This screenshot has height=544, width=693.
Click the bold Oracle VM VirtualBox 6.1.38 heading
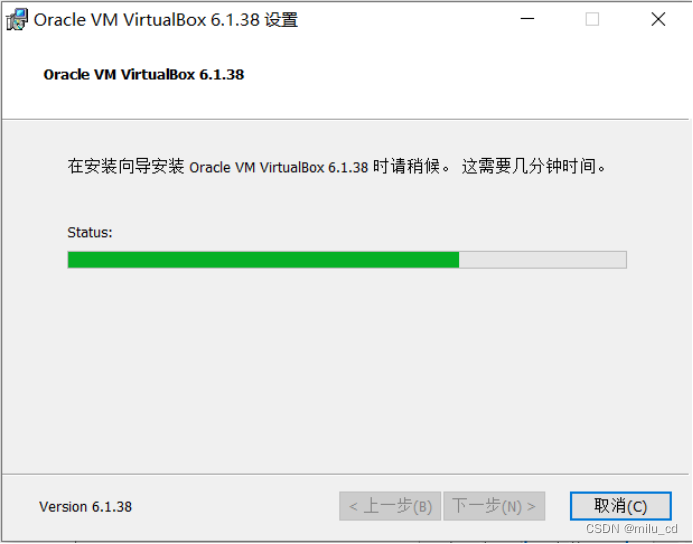click(x=144, y=74)
